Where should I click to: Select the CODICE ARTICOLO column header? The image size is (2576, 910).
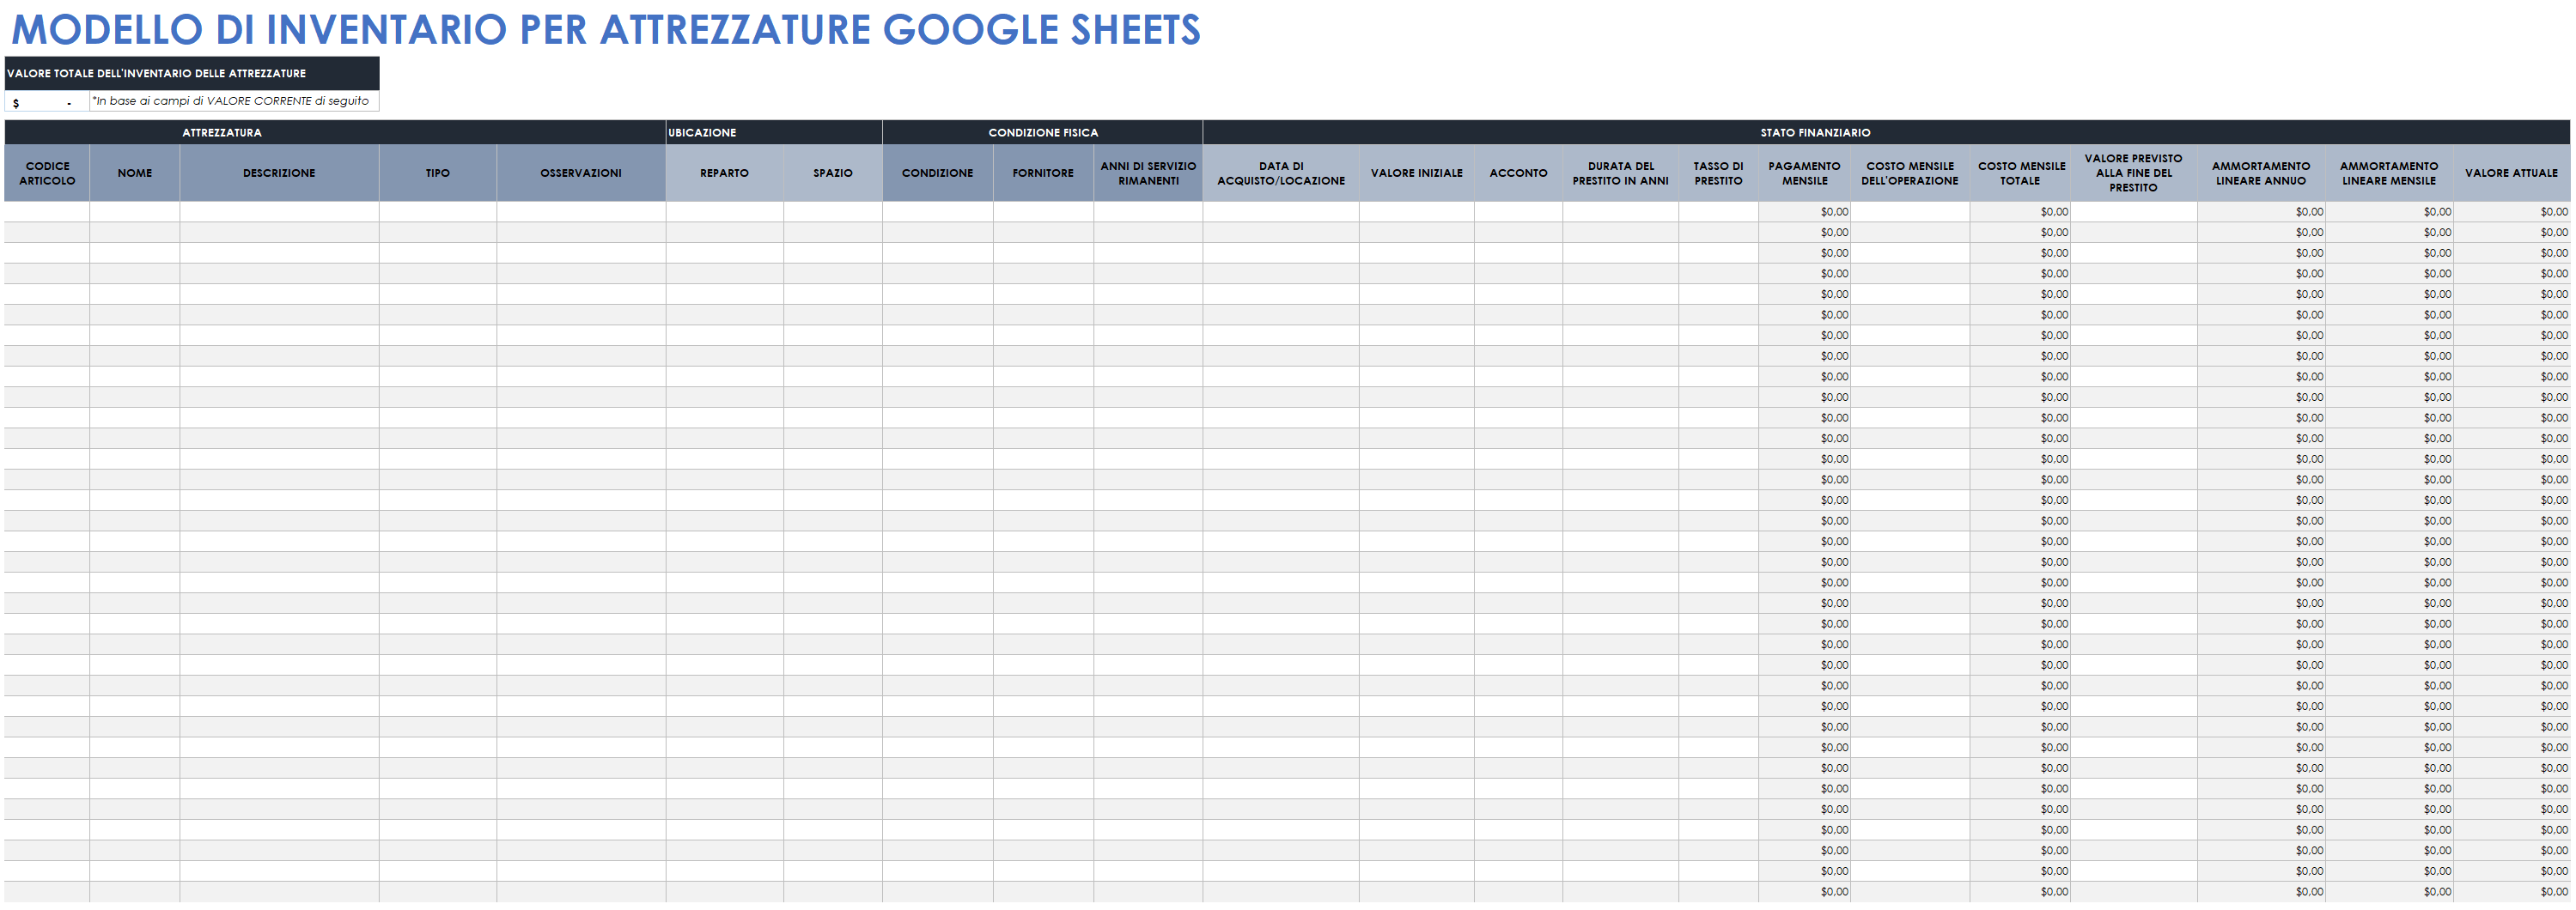click(x=47, y=173)
